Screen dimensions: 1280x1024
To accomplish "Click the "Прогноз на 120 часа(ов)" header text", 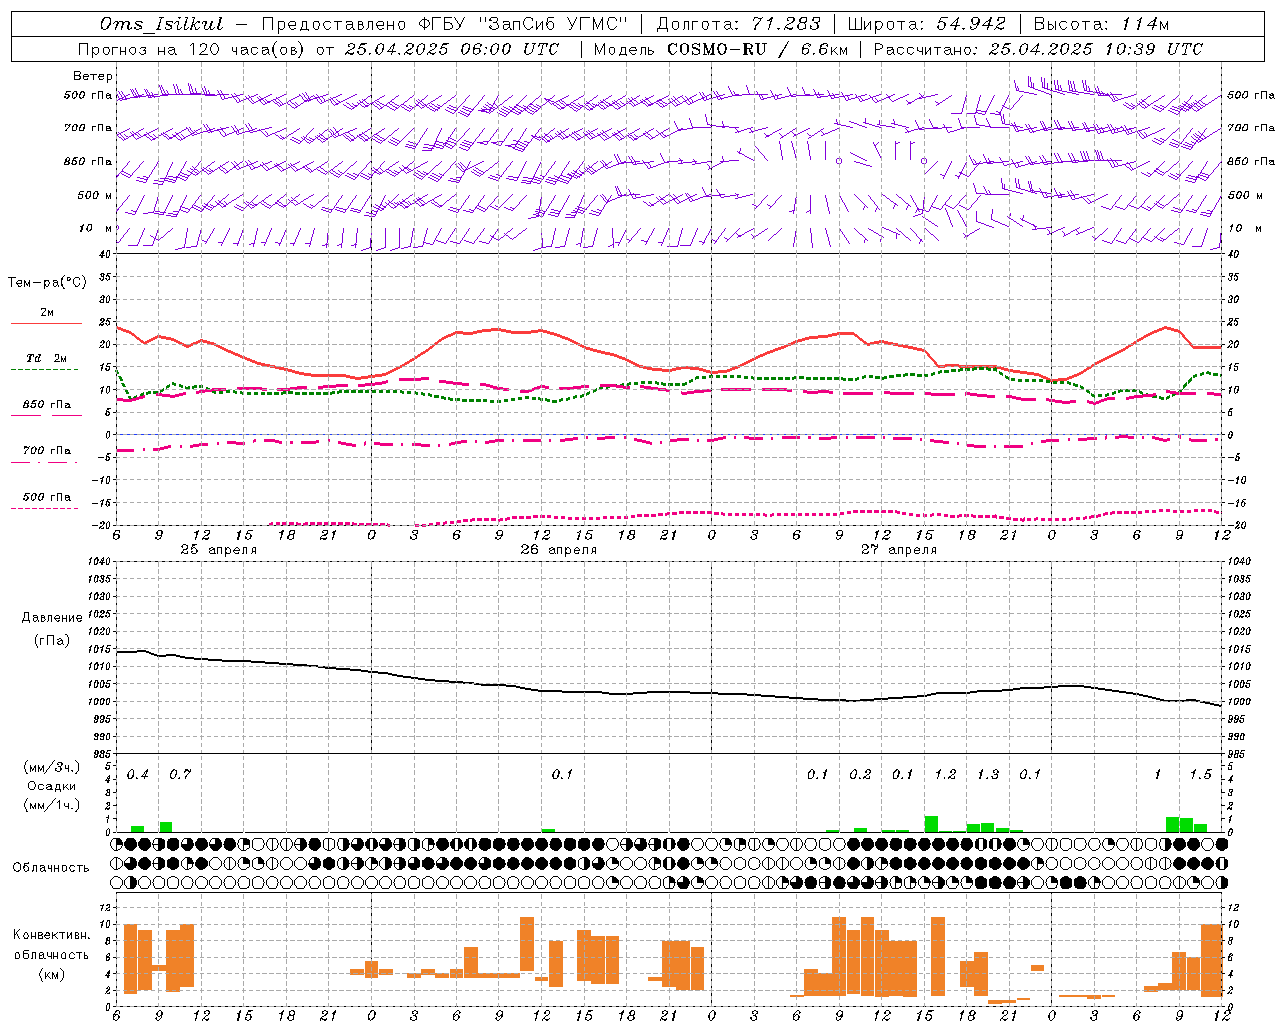I will click(192, 49).
